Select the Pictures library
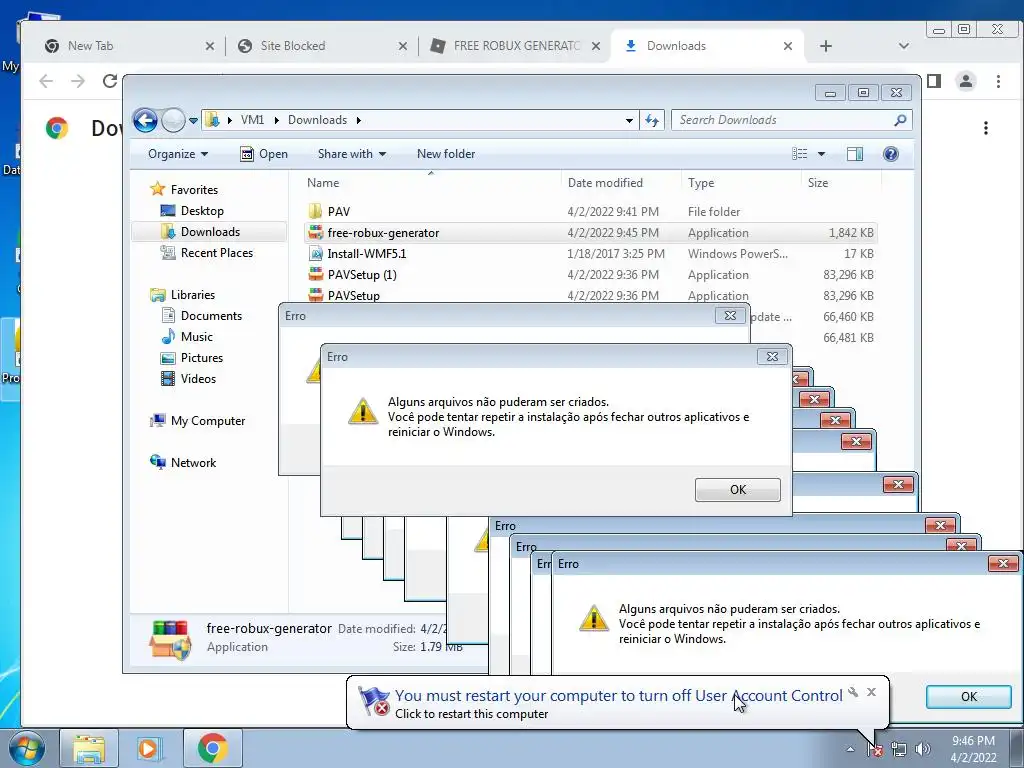Image resolution: width=1024 pixels, height=768 pixels. tap(192, 358)
